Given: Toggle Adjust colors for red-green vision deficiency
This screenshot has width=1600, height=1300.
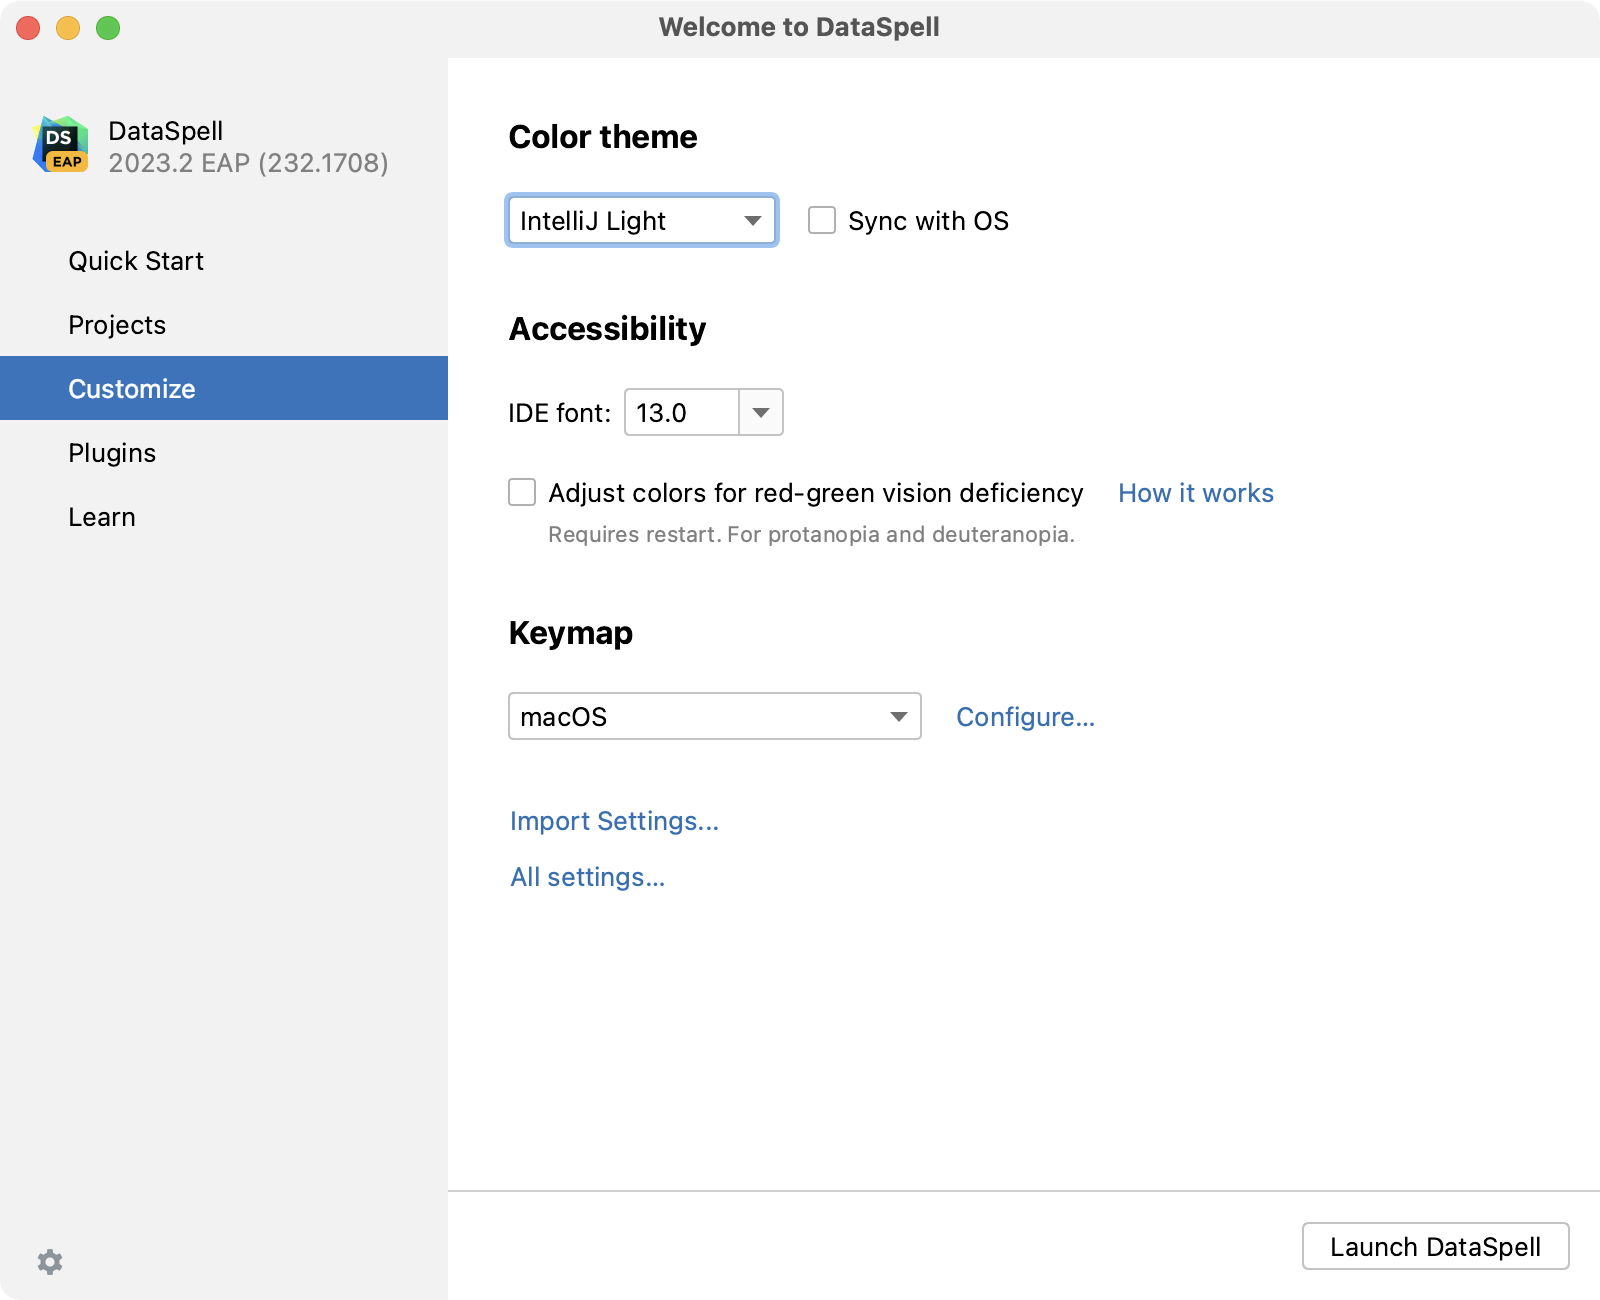Looking at the screenshot, I should (x=522, y=492).
